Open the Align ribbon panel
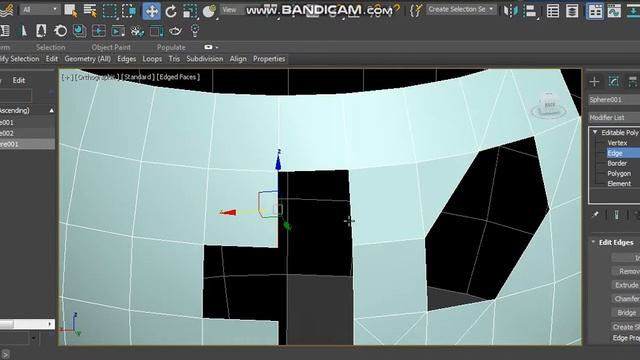The width and height of the screenshot is (640, 360). coord(238,59)
